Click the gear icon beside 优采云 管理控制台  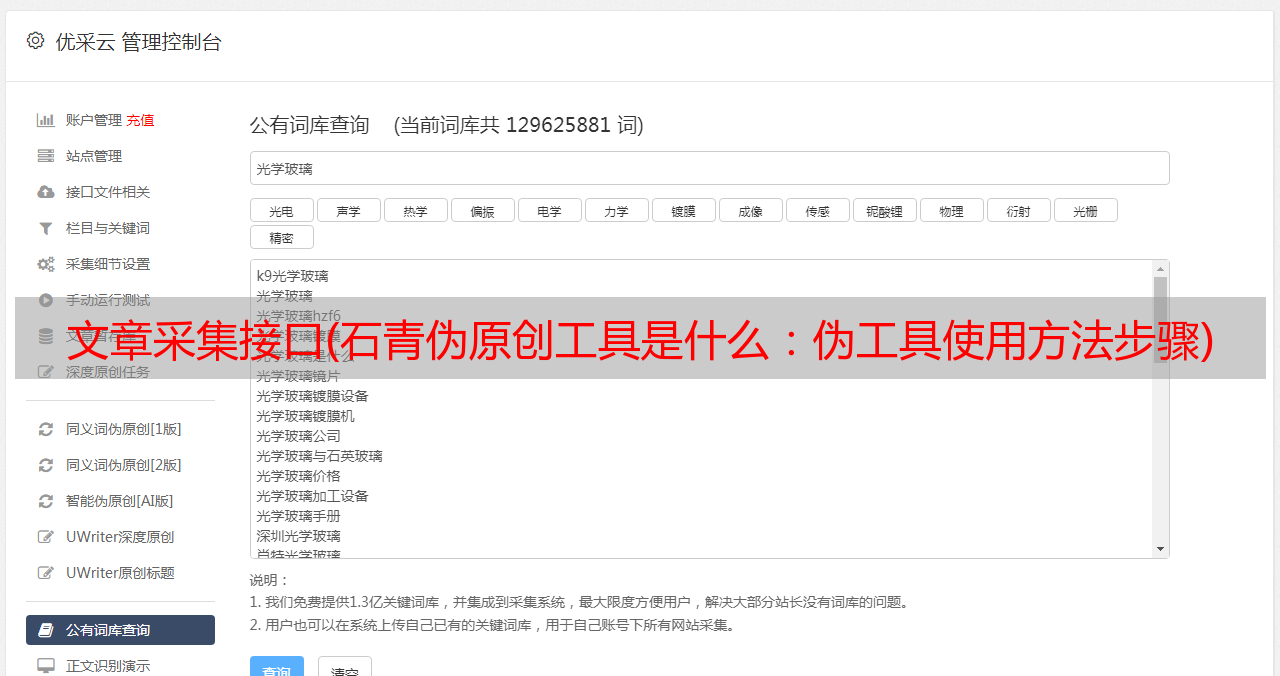pyautogui.click(x=35, y=41)
